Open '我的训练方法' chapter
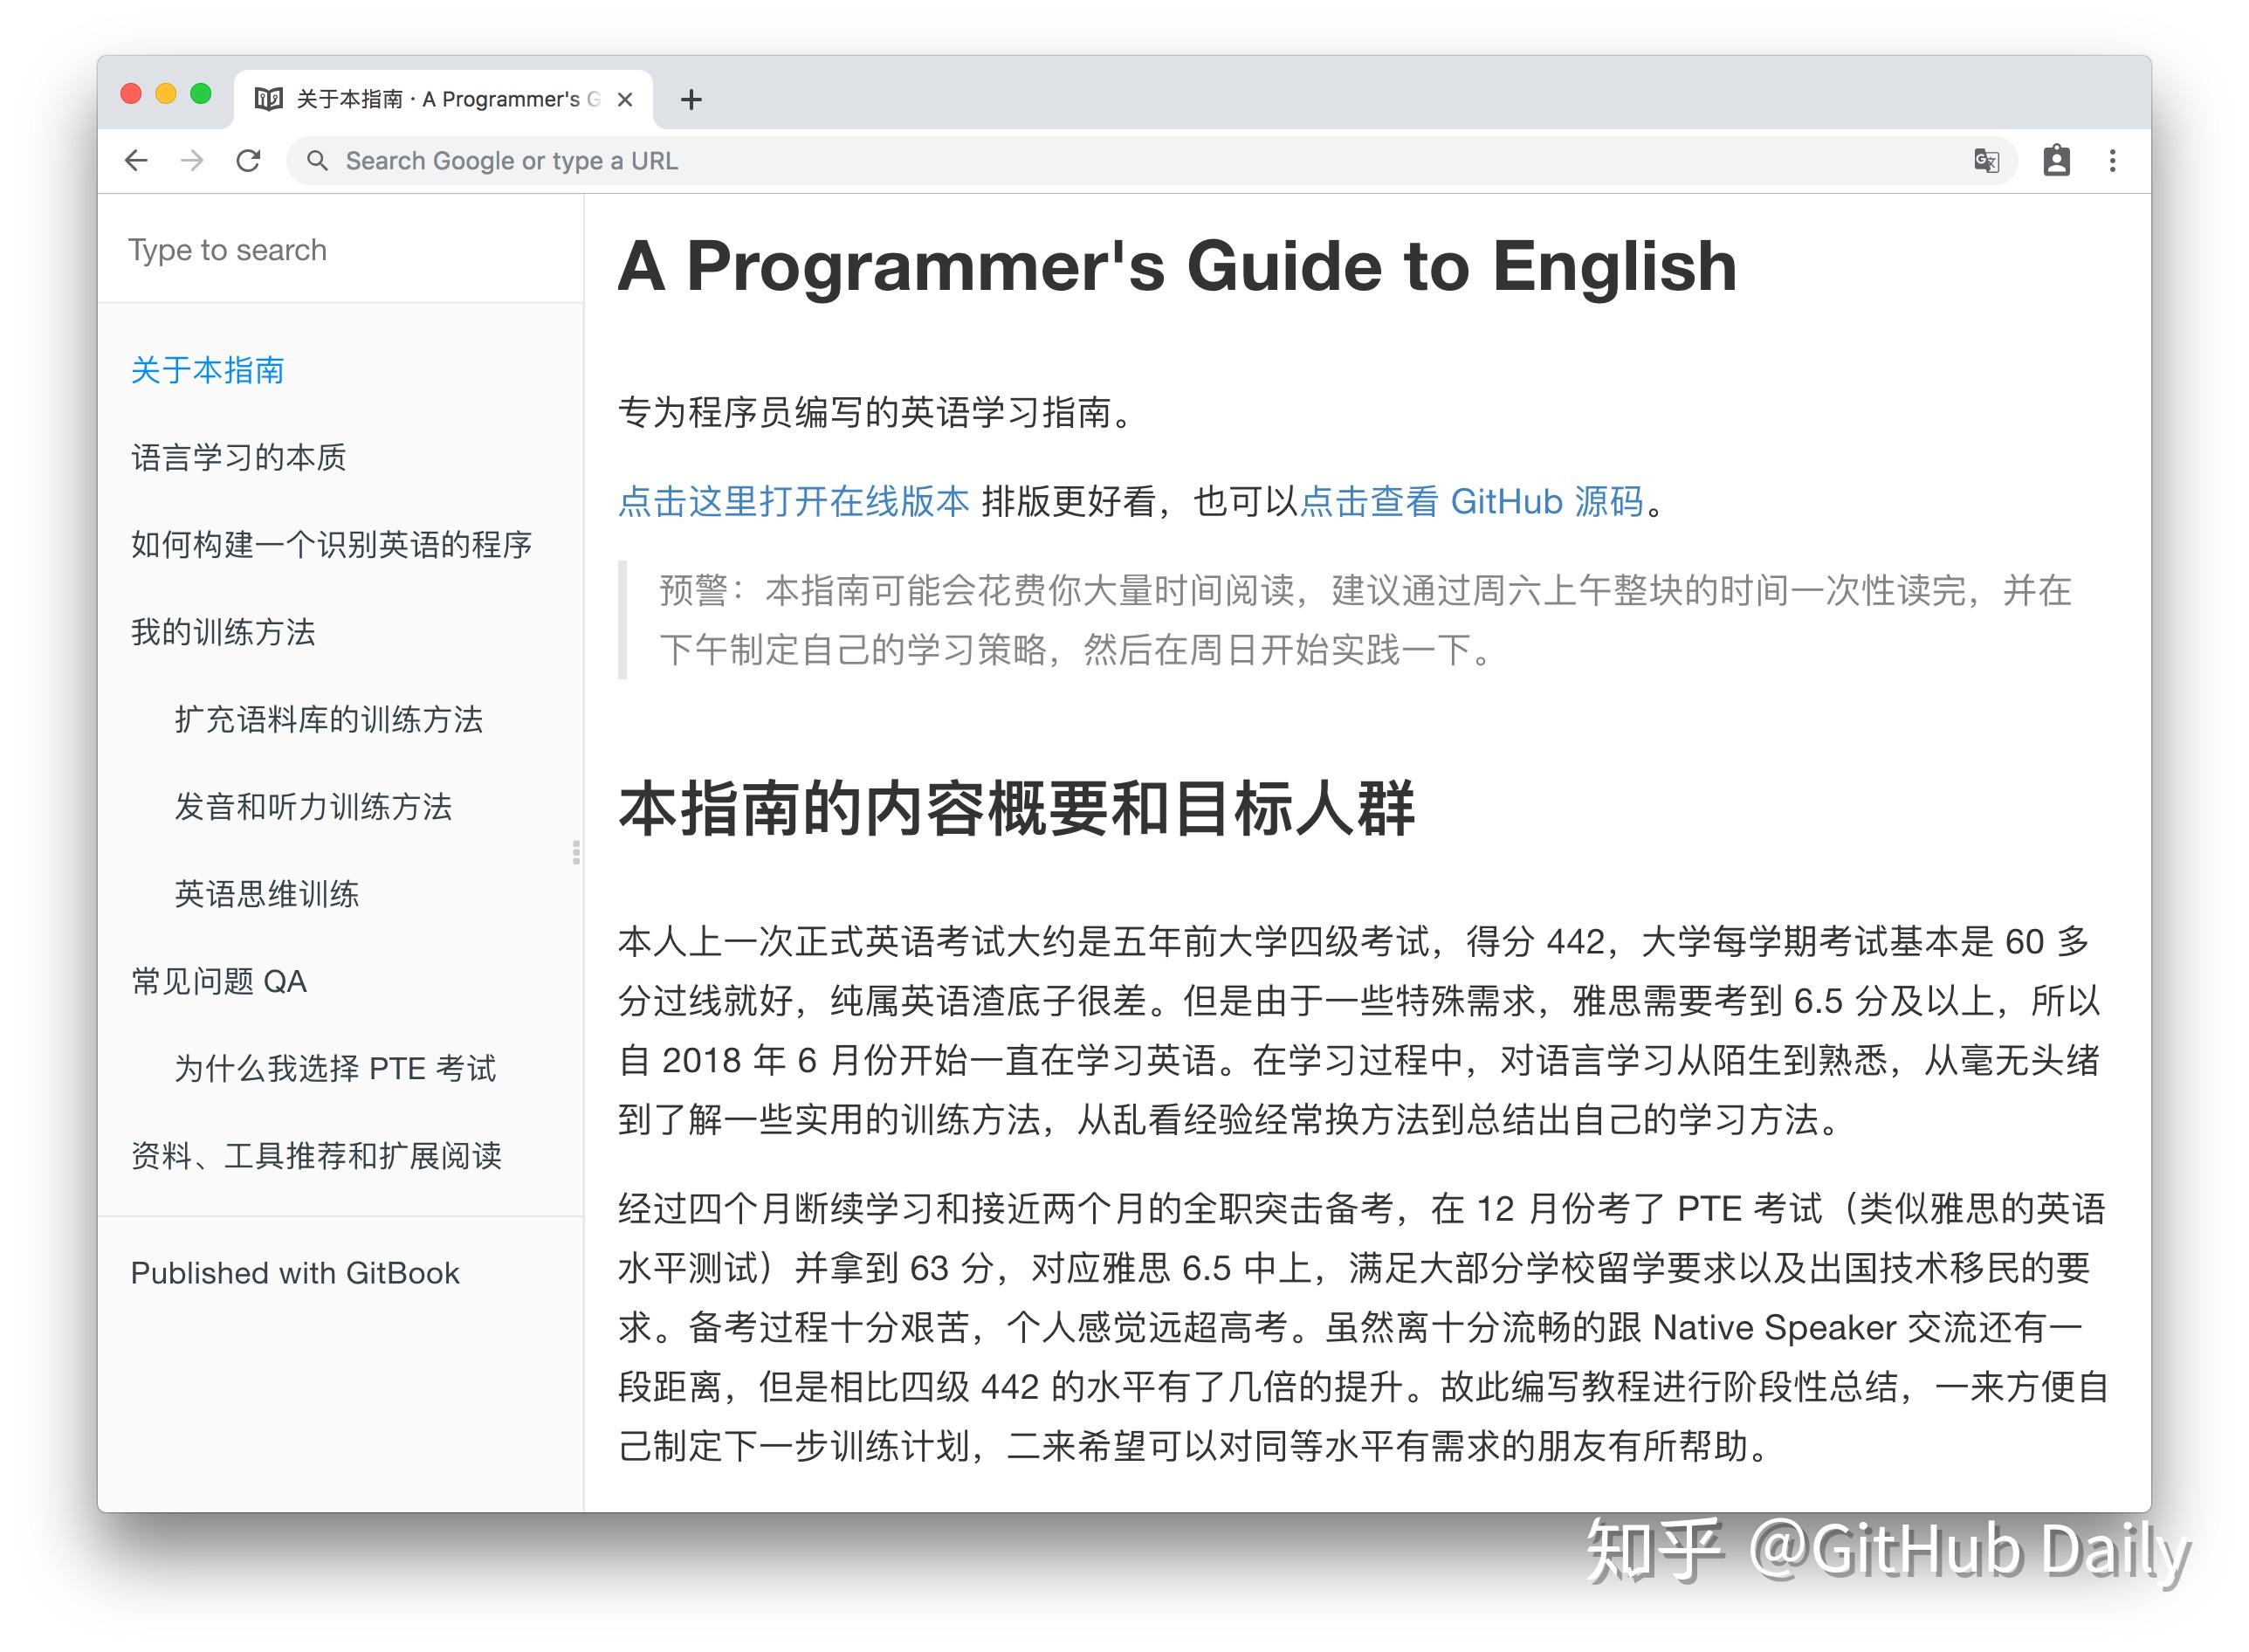This screenshot has height=1652, width=2249. 223,632
